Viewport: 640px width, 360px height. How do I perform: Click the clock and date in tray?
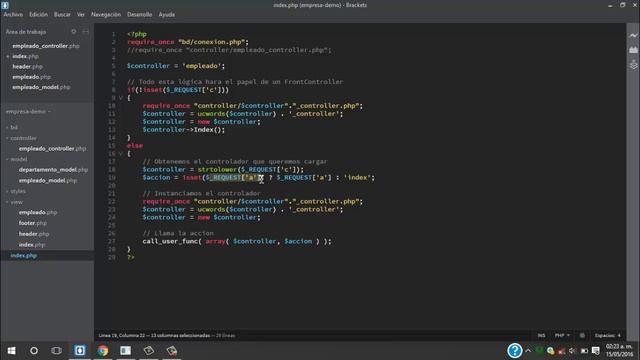pyautogui.click(x=619, y=351)
